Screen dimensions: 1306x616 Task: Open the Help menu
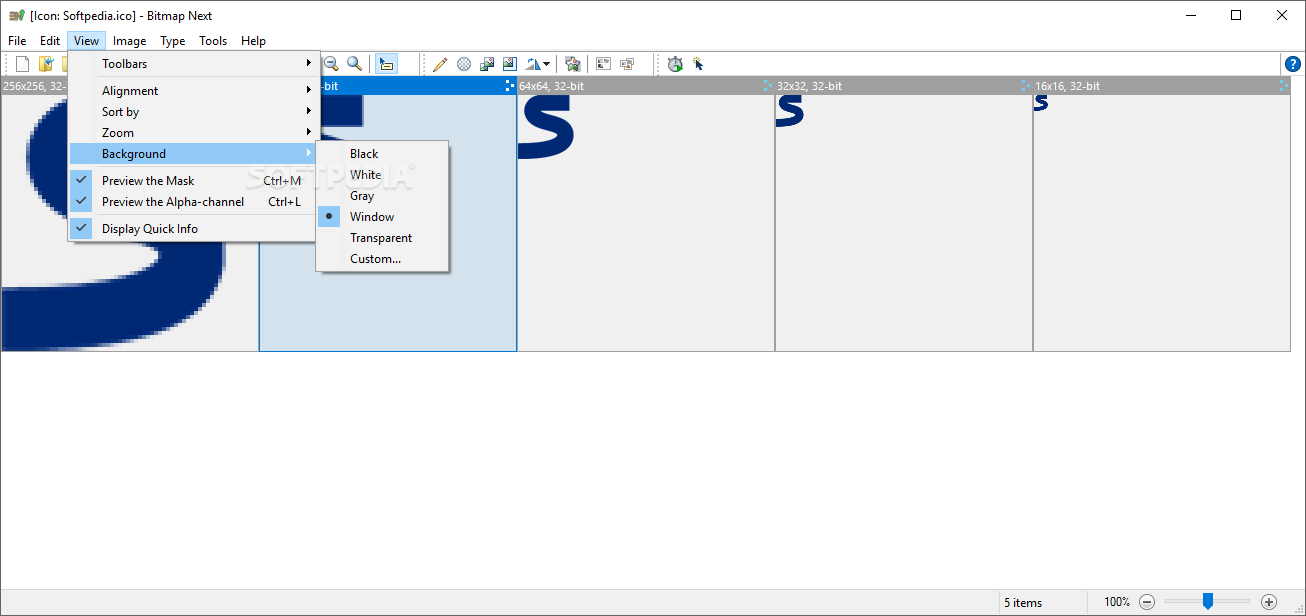254,41
